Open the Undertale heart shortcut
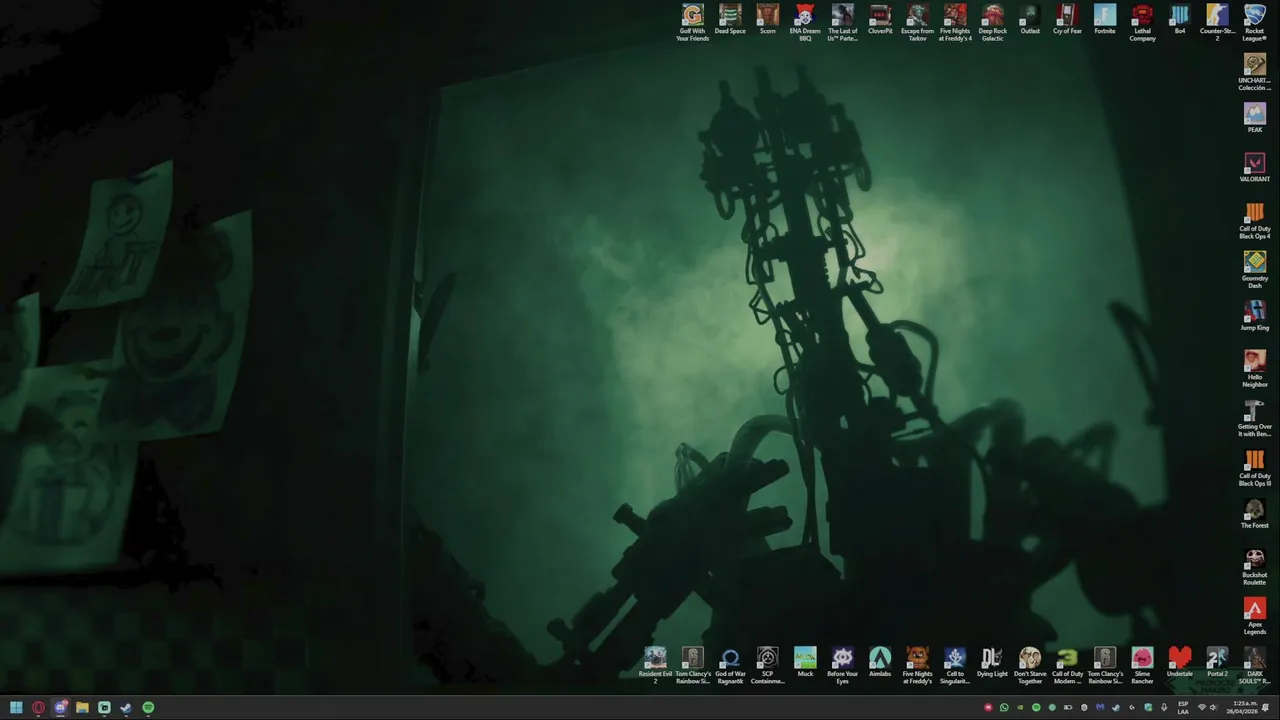This screenshot has width=1280, height=720. point(1180,662)
